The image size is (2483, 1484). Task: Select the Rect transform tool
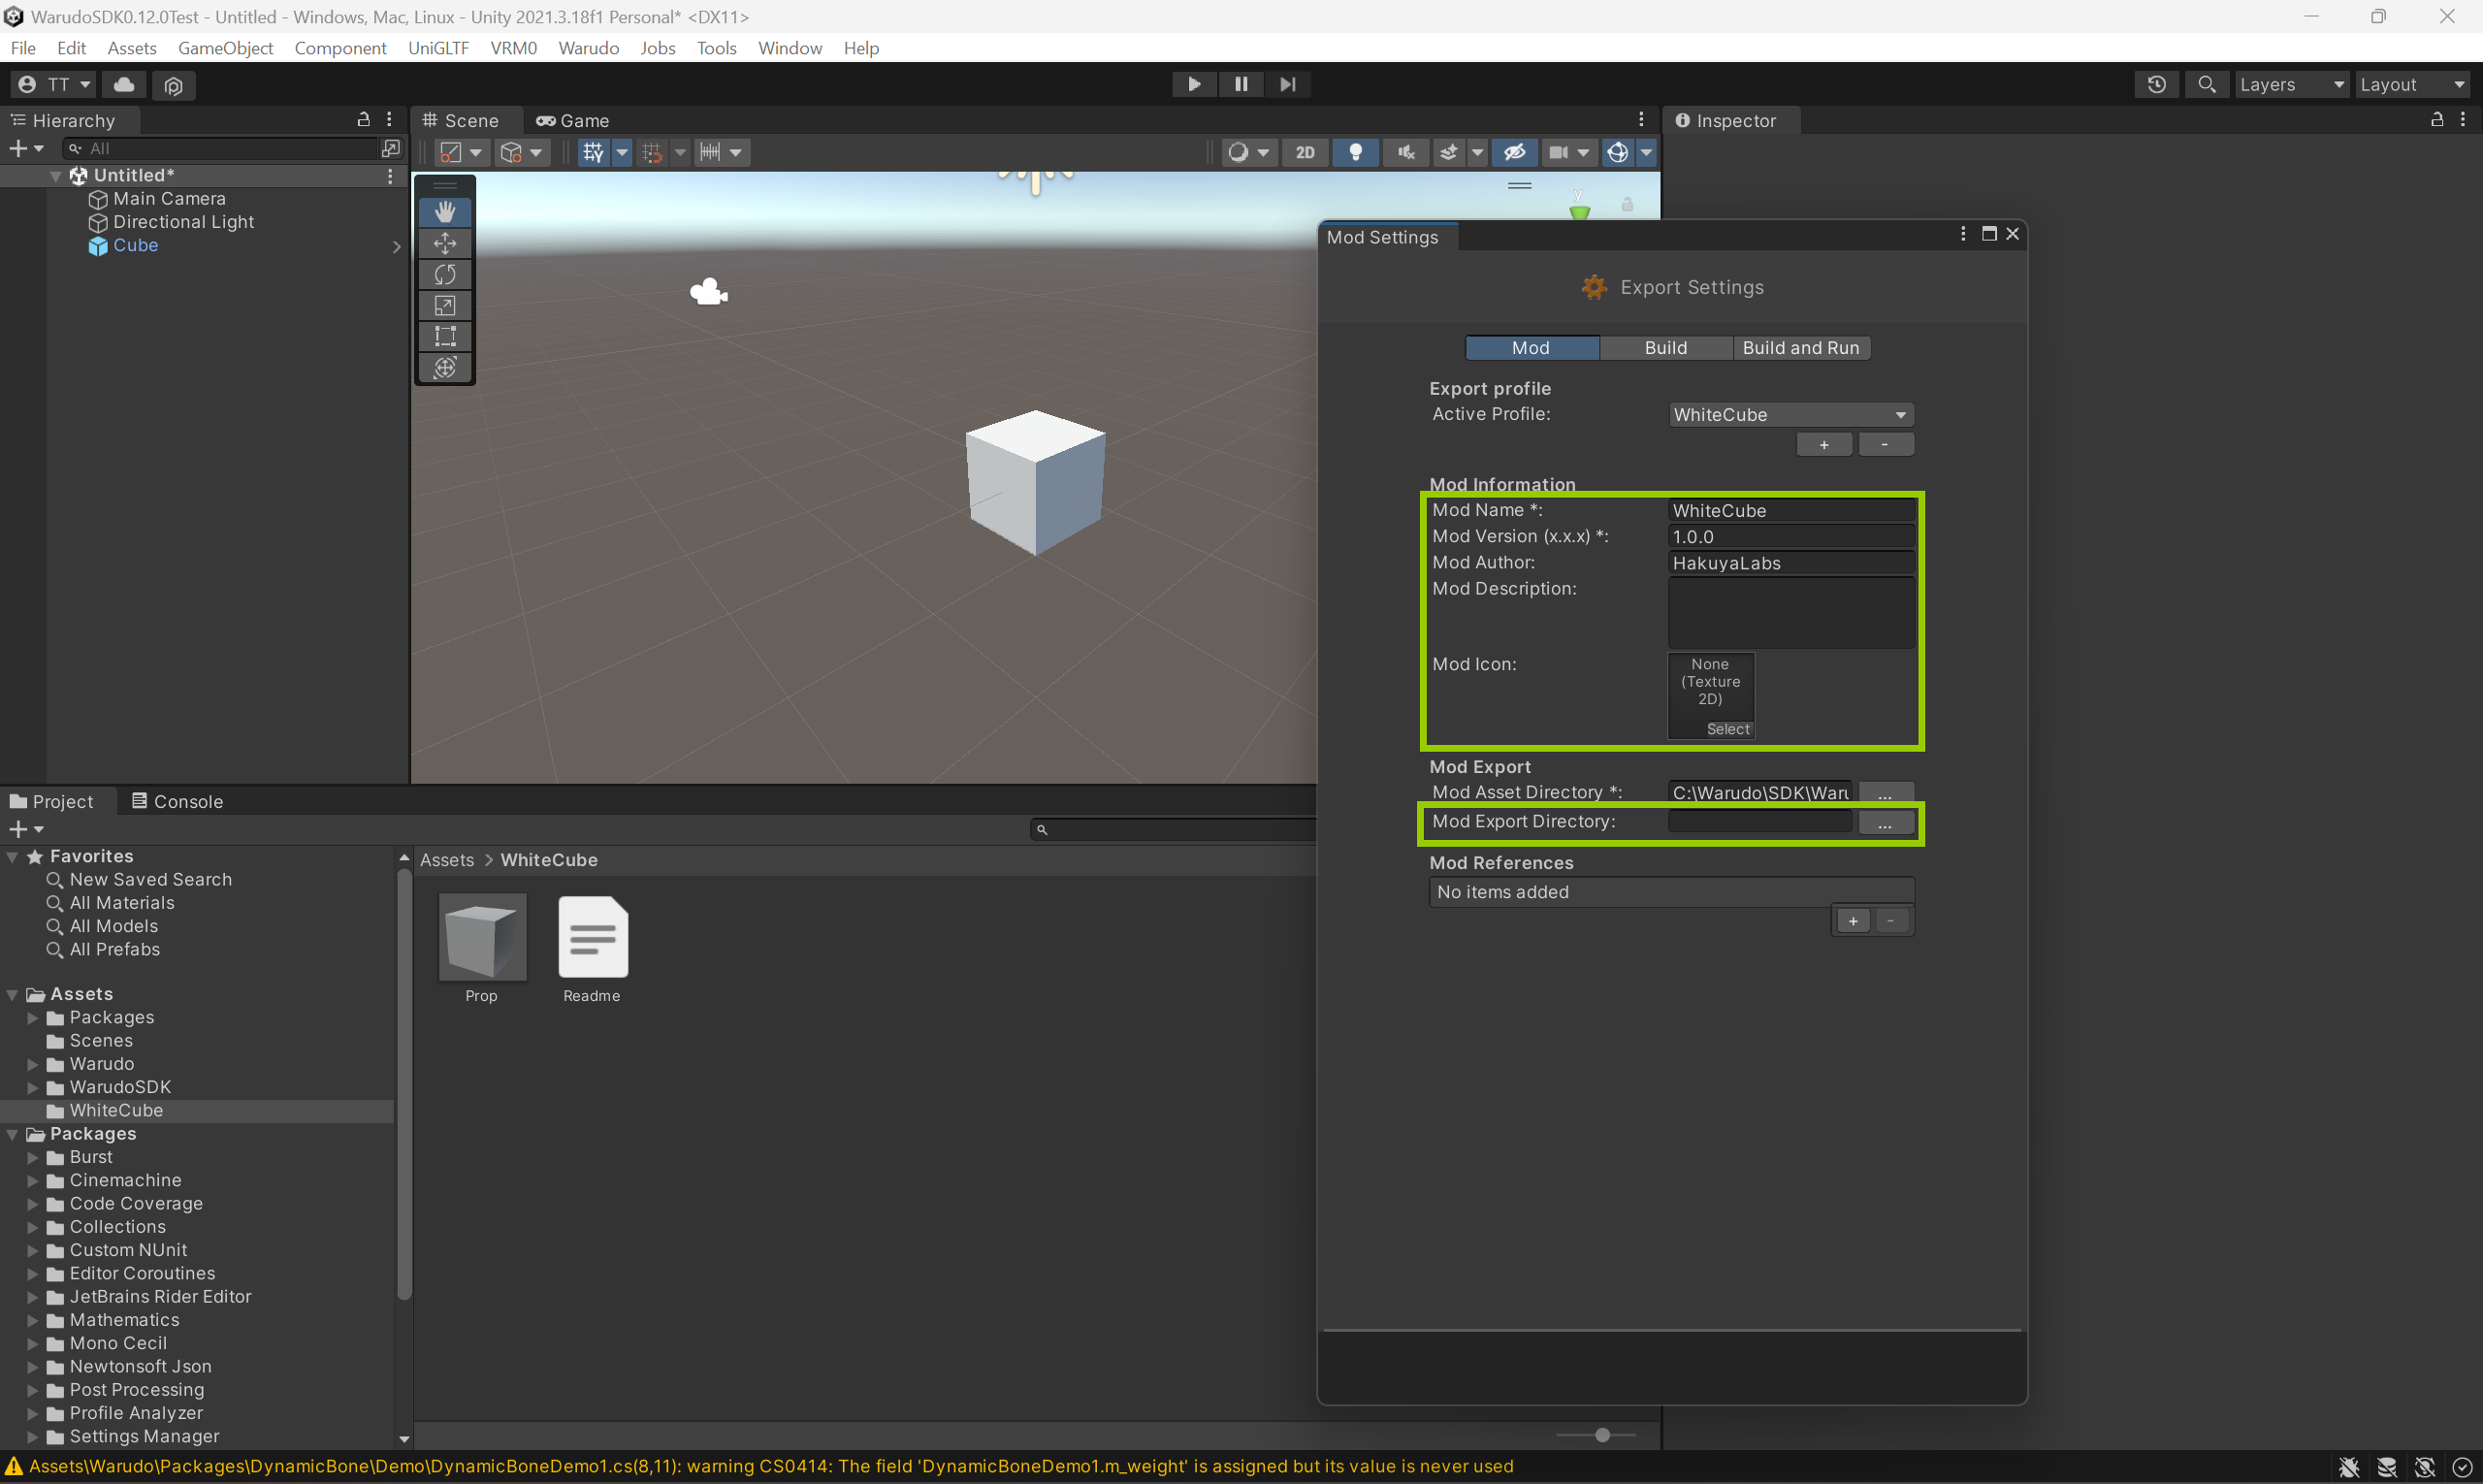[x=445, y=336]
